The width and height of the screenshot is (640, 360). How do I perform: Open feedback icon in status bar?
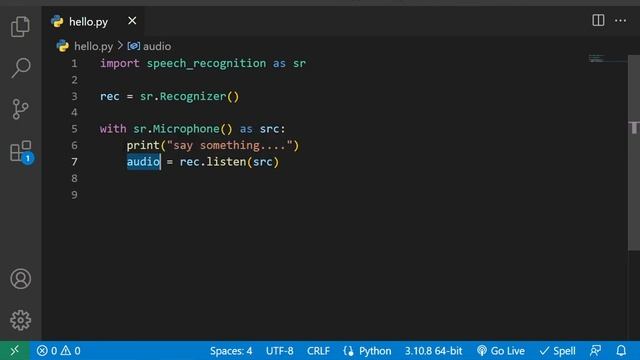pyautogui.click(x=596, y=351)
